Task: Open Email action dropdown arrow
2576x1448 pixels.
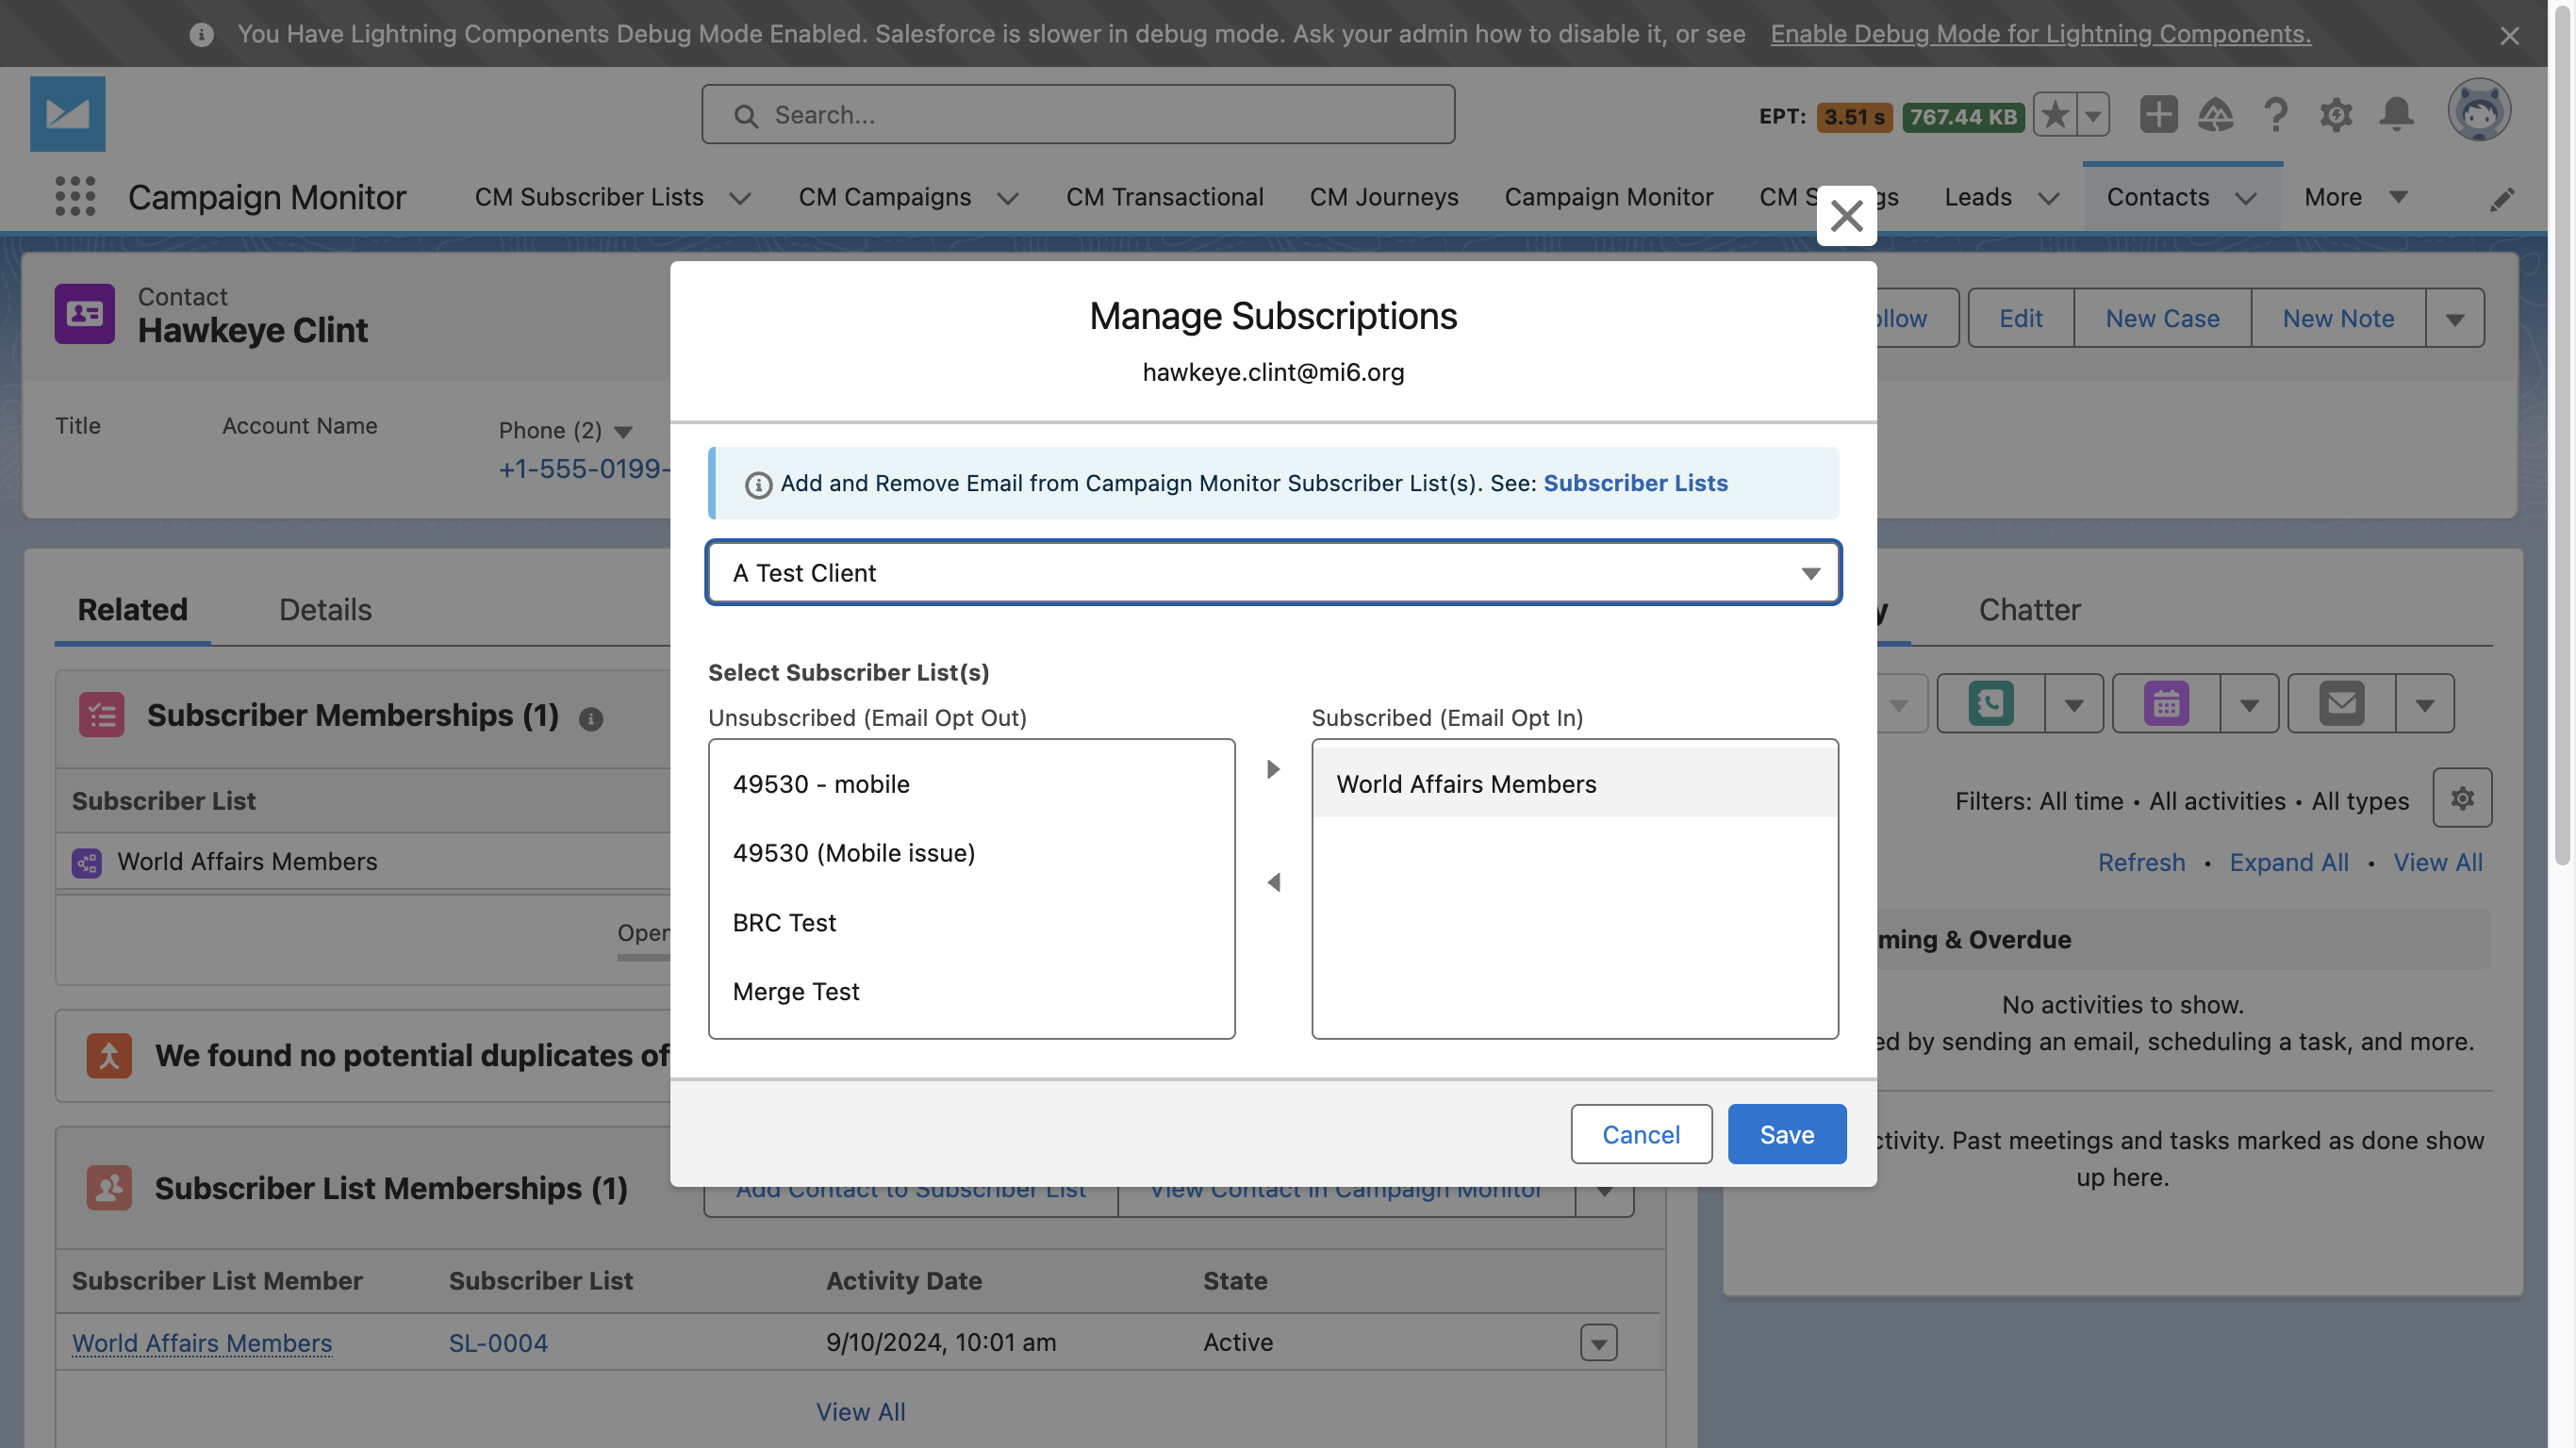Action: (x=2424, y=704)
